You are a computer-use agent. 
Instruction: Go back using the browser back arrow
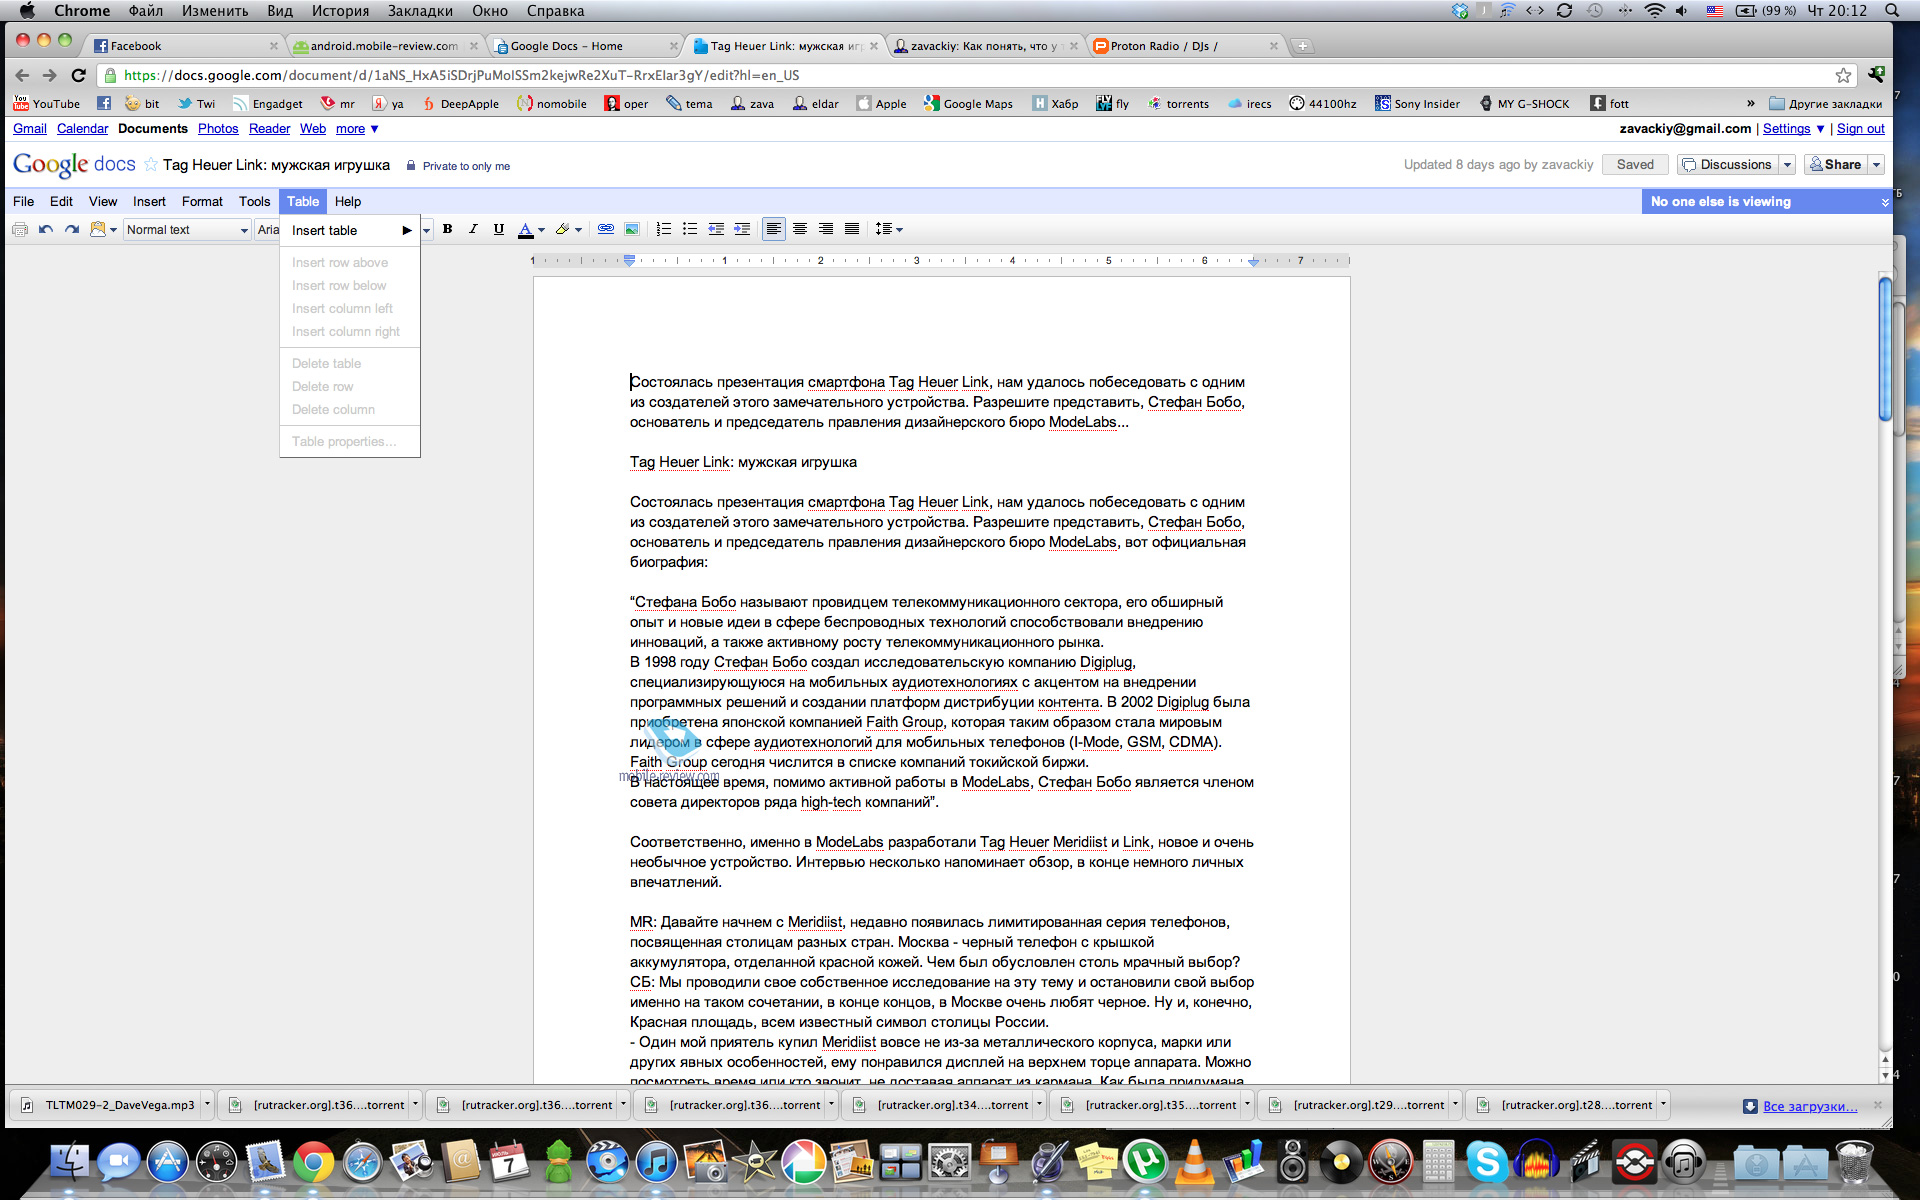click(x=22, y=75)
